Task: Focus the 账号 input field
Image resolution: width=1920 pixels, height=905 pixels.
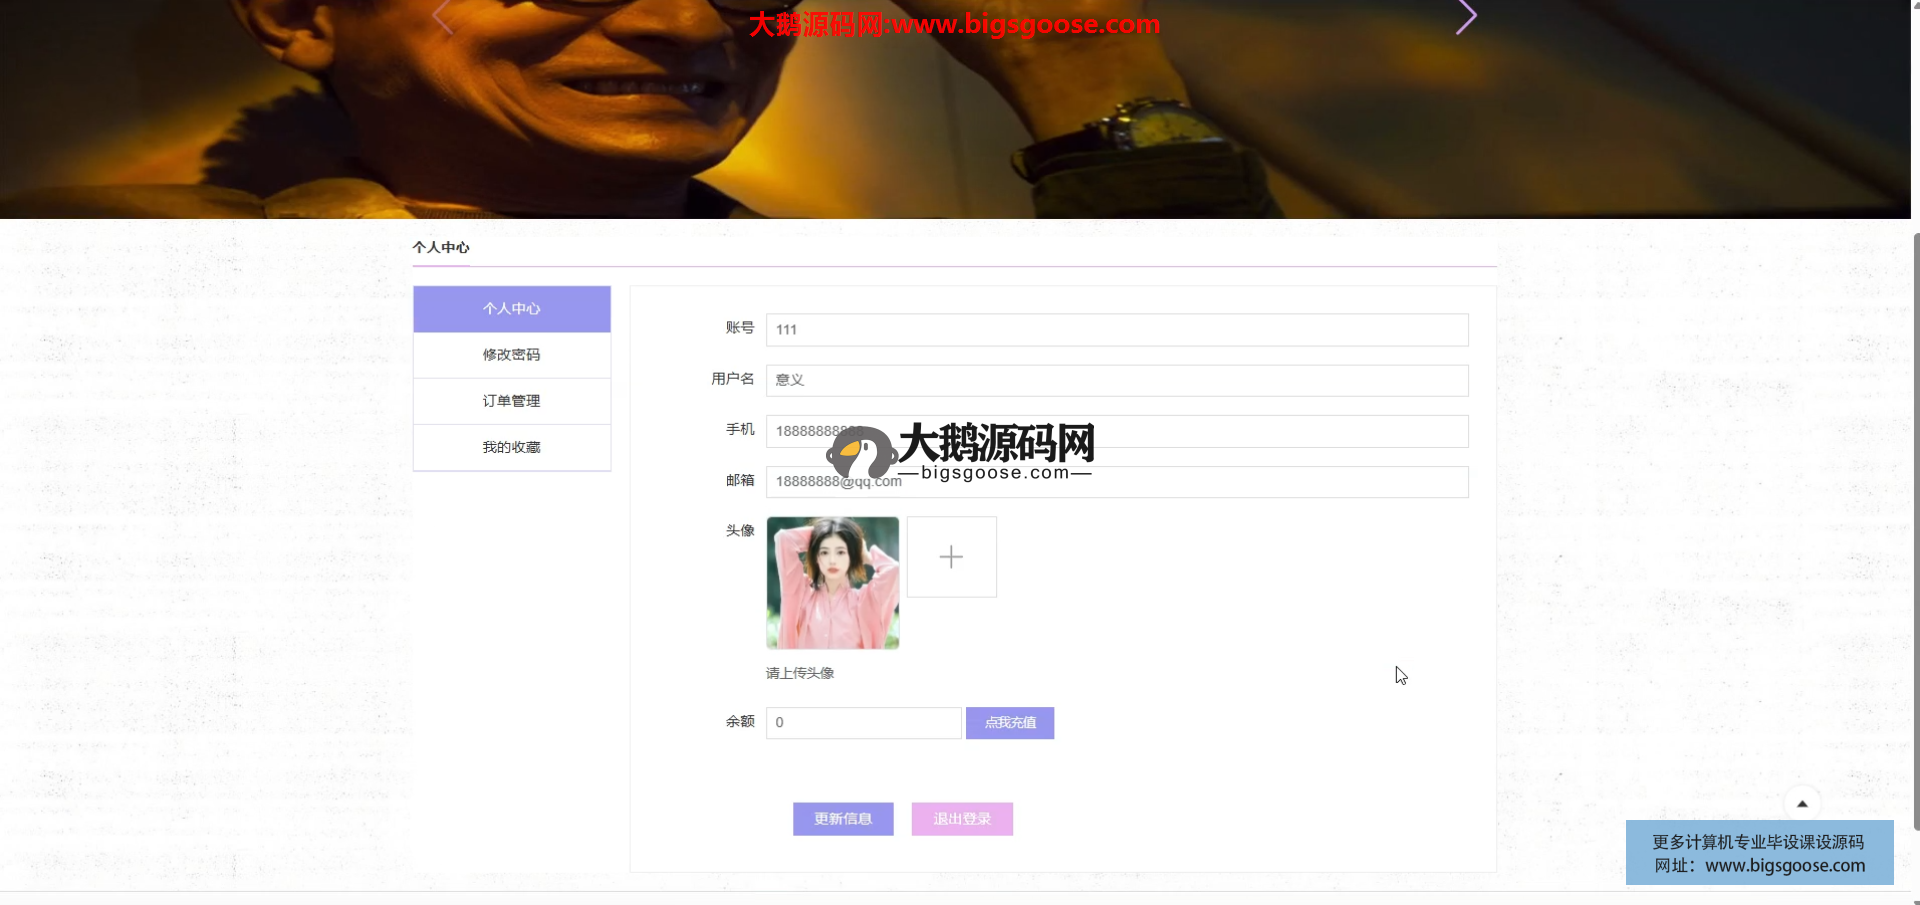Action: pyautogui.click(x=1116, y=330)
